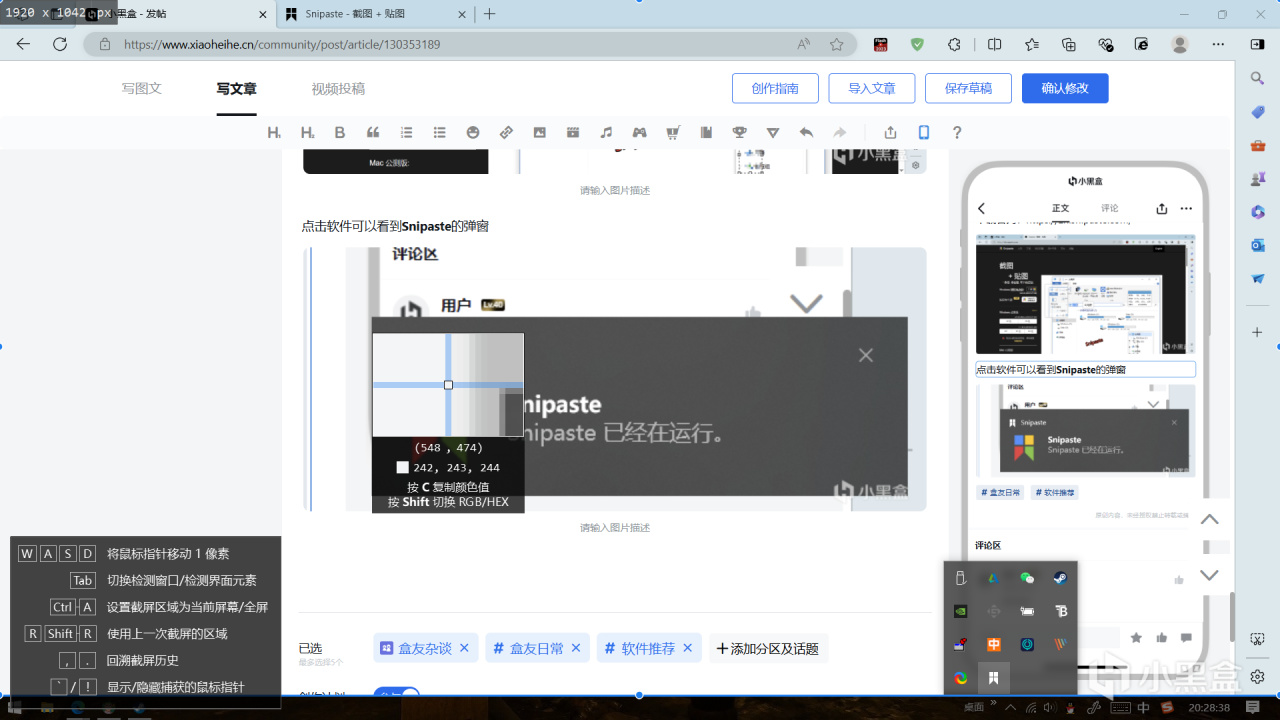Click the 保存草稿 button
The width and height of the screenshot is (1280, 720).
tap(968, 88)
